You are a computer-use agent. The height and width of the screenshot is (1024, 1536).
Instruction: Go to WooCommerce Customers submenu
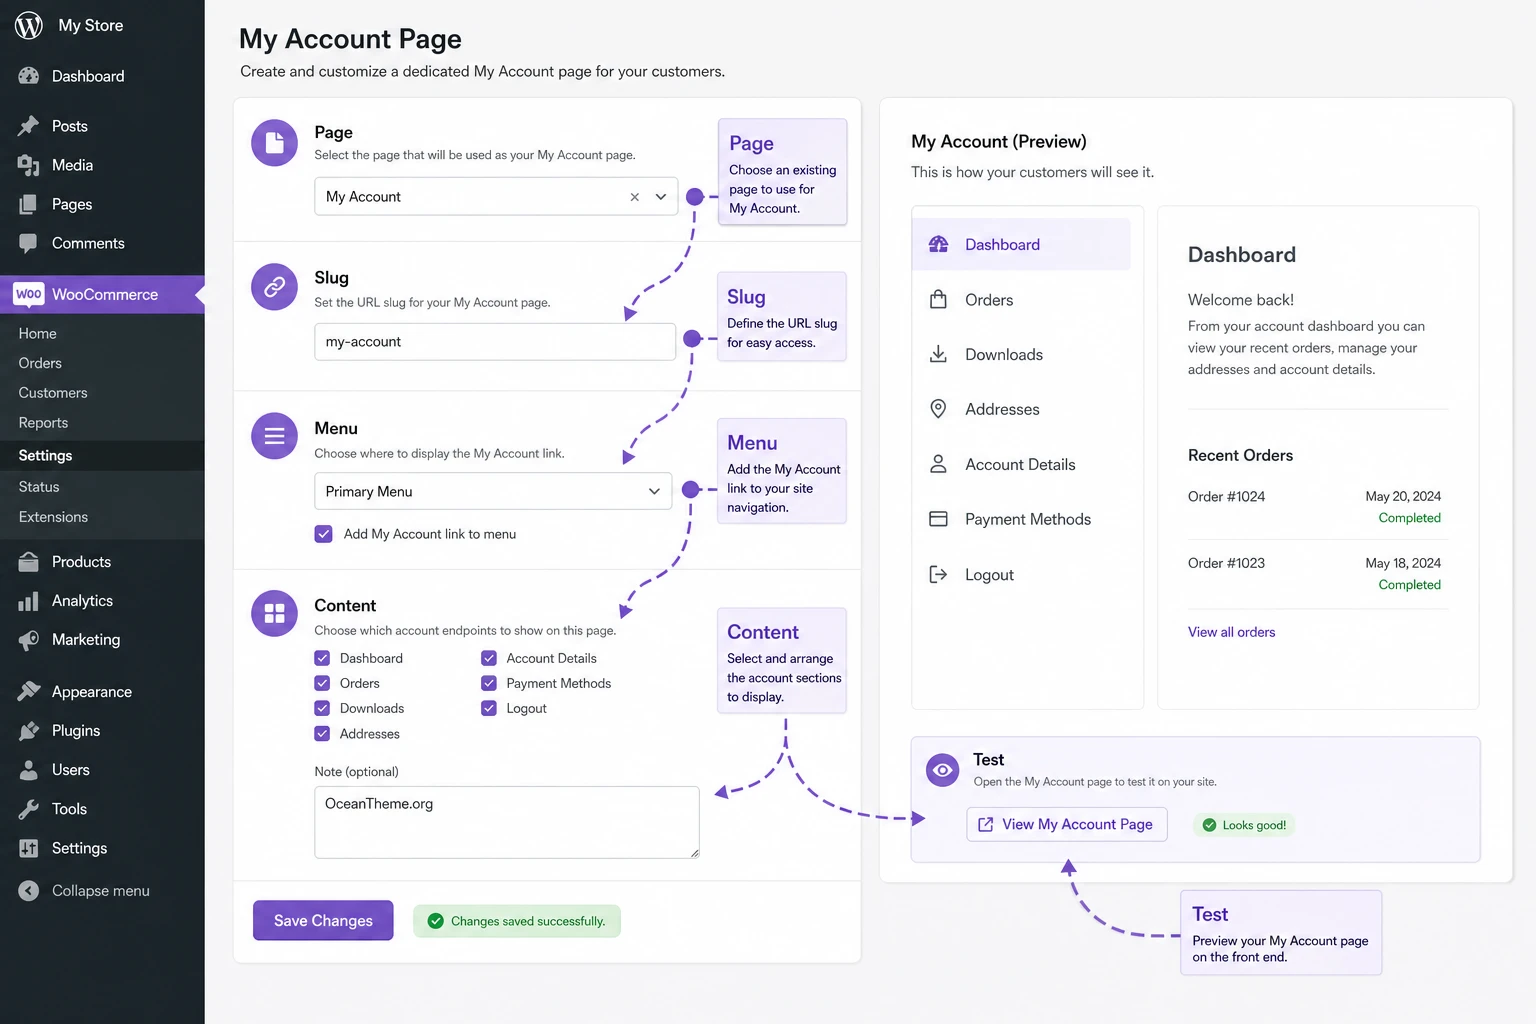coord(53,393)
